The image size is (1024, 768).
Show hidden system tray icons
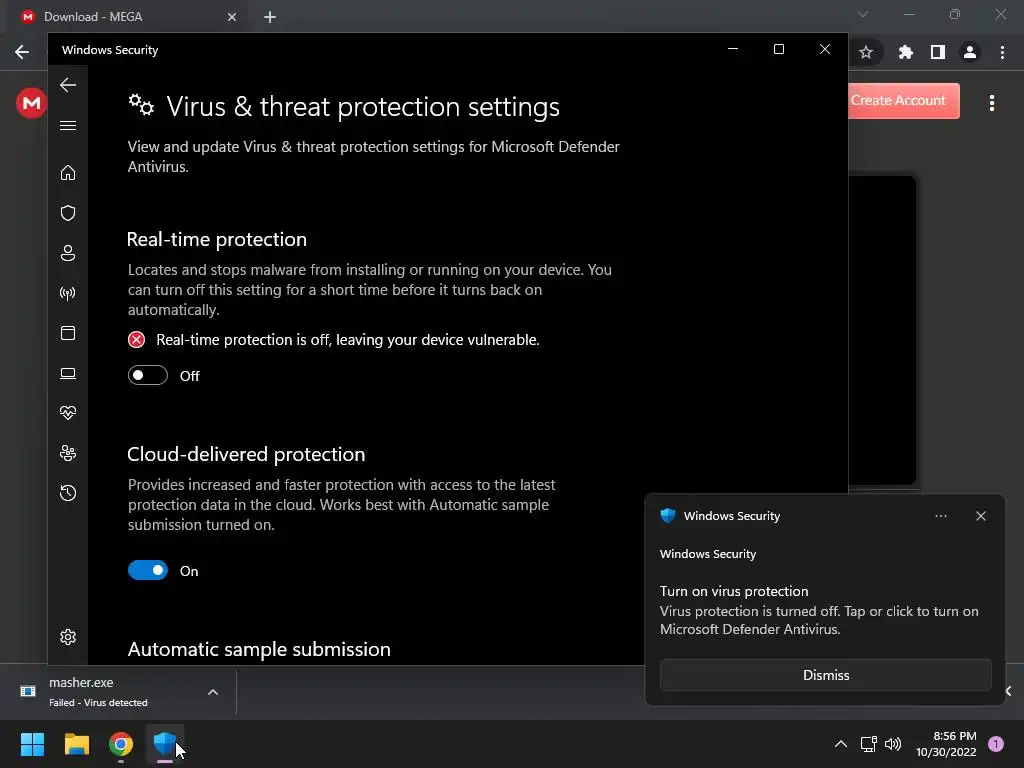coord(840,744)
